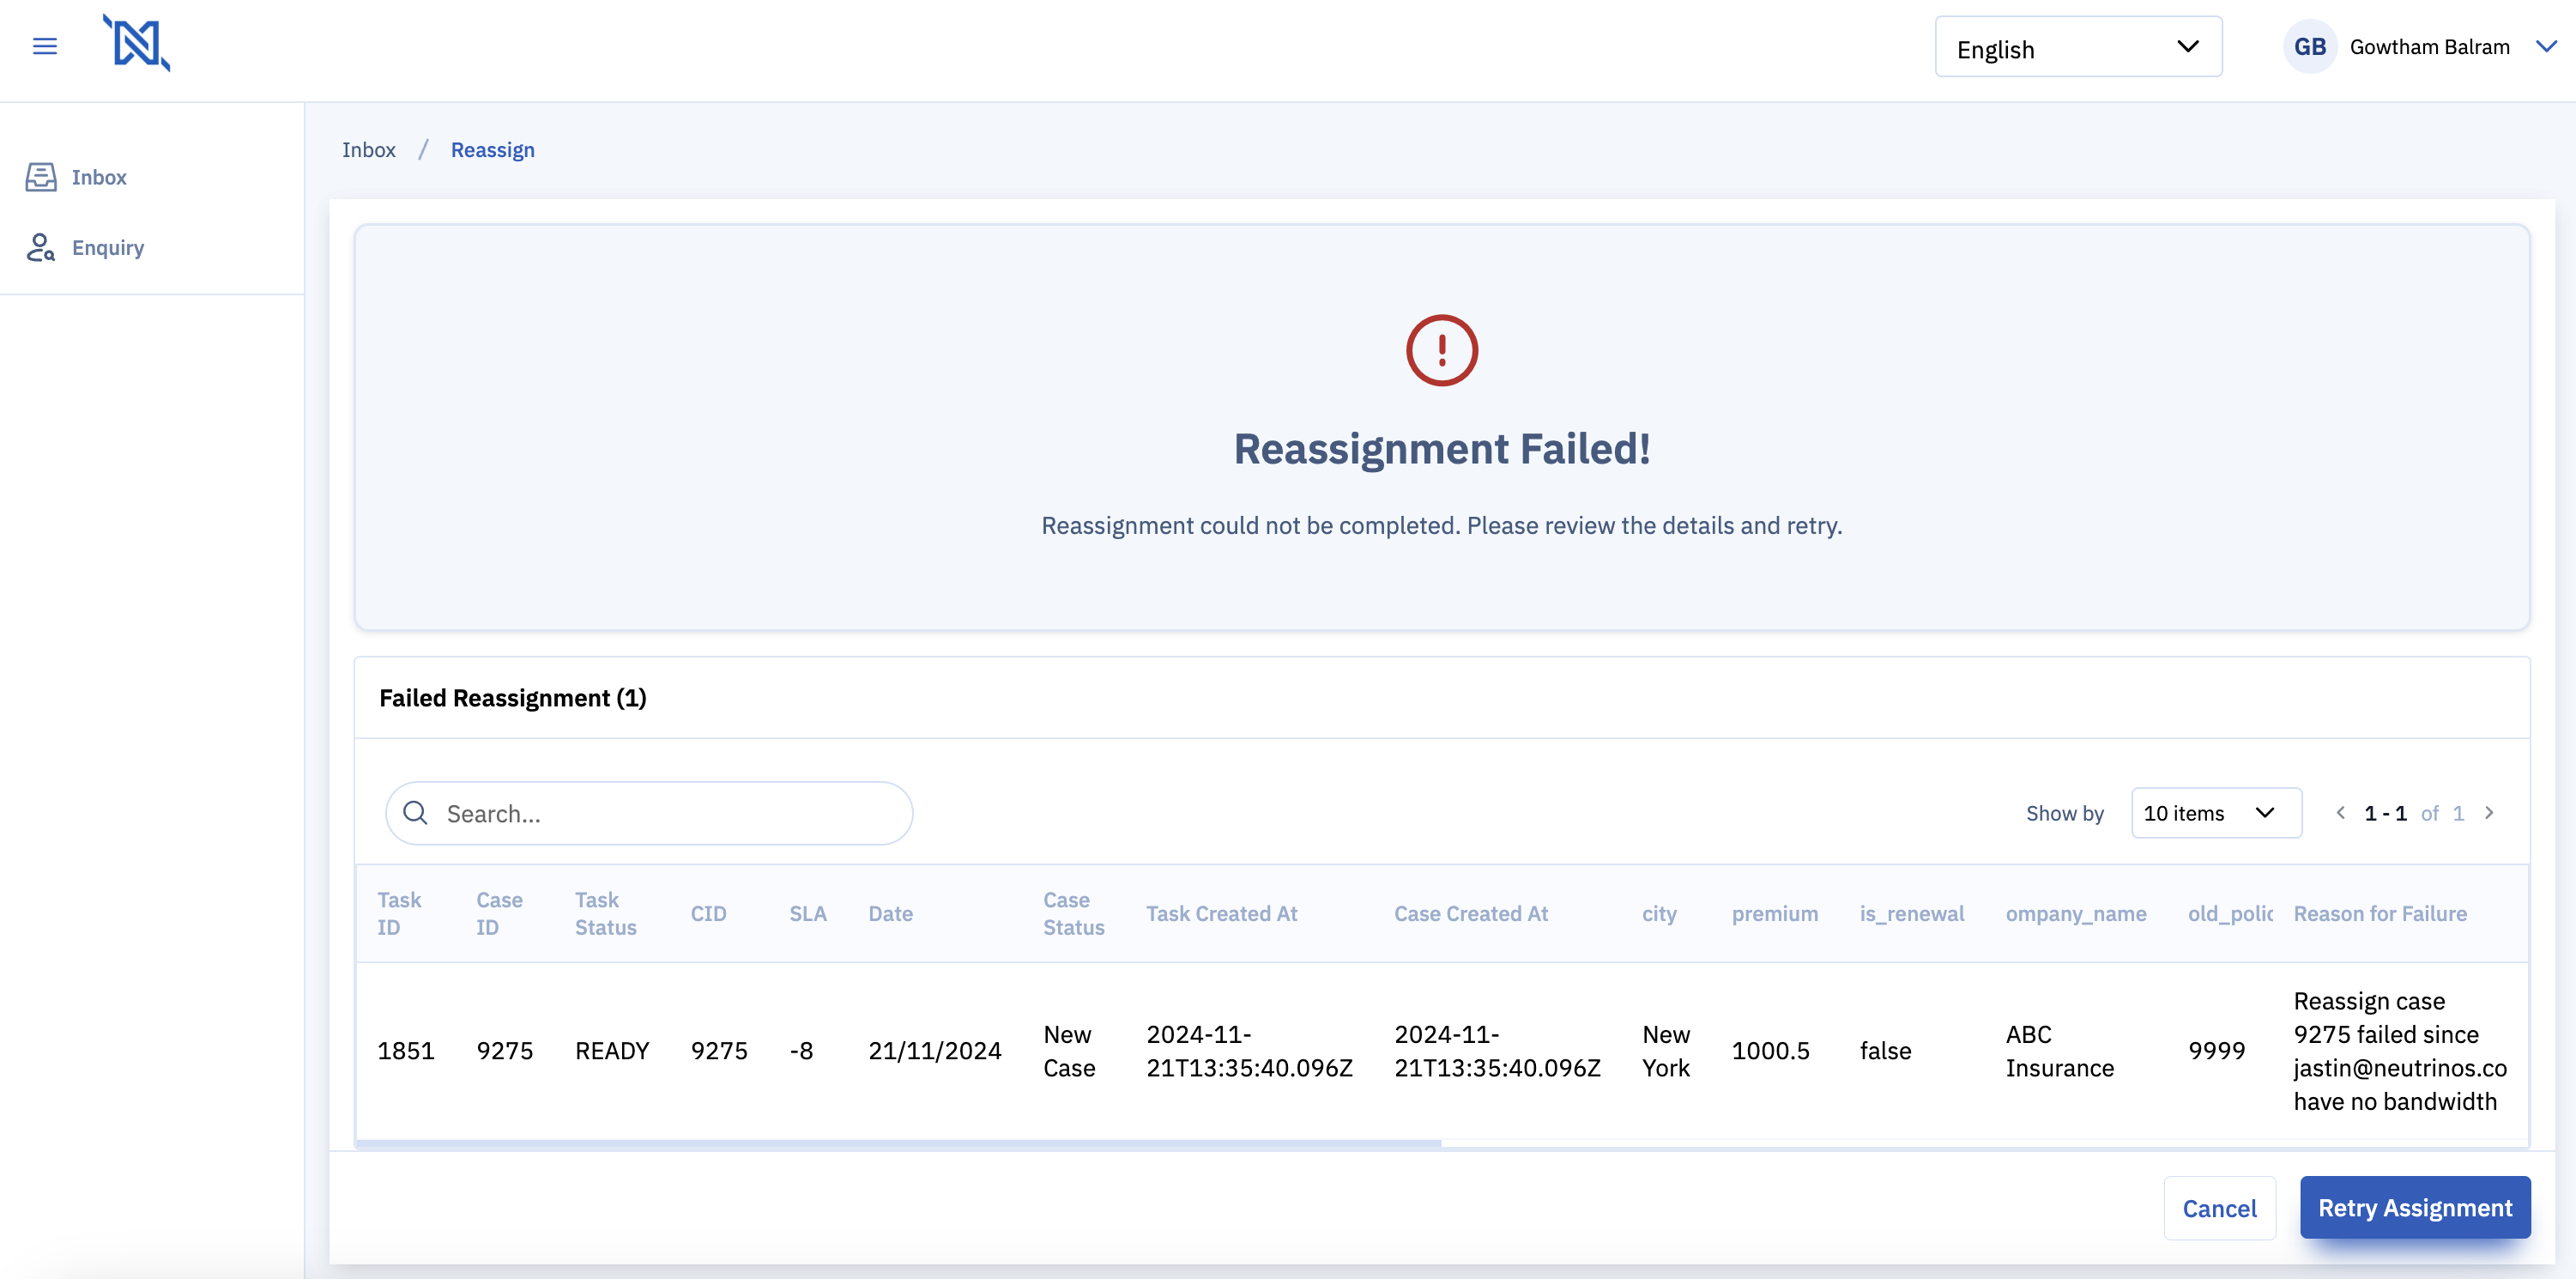Click the READY task status cell

pyautogui.click(x=612, y=1051)
